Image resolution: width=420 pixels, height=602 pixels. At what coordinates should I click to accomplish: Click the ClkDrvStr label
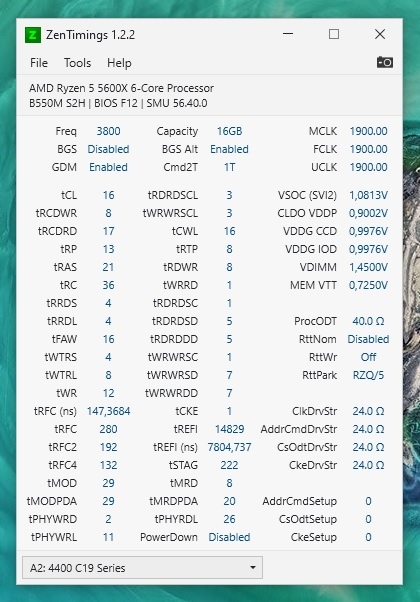[314, 411]
